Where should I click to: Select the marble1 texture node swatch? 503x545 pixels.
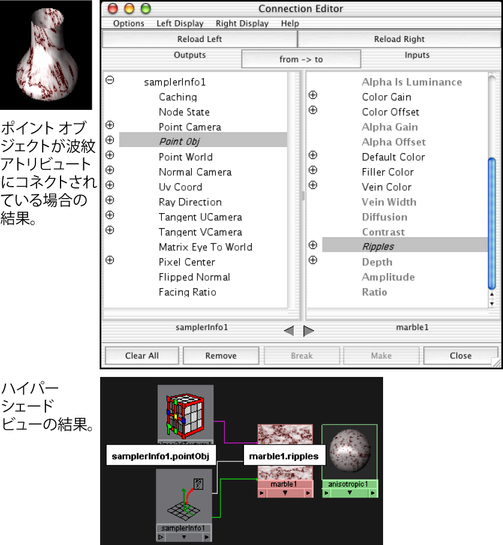pos(285,452)
